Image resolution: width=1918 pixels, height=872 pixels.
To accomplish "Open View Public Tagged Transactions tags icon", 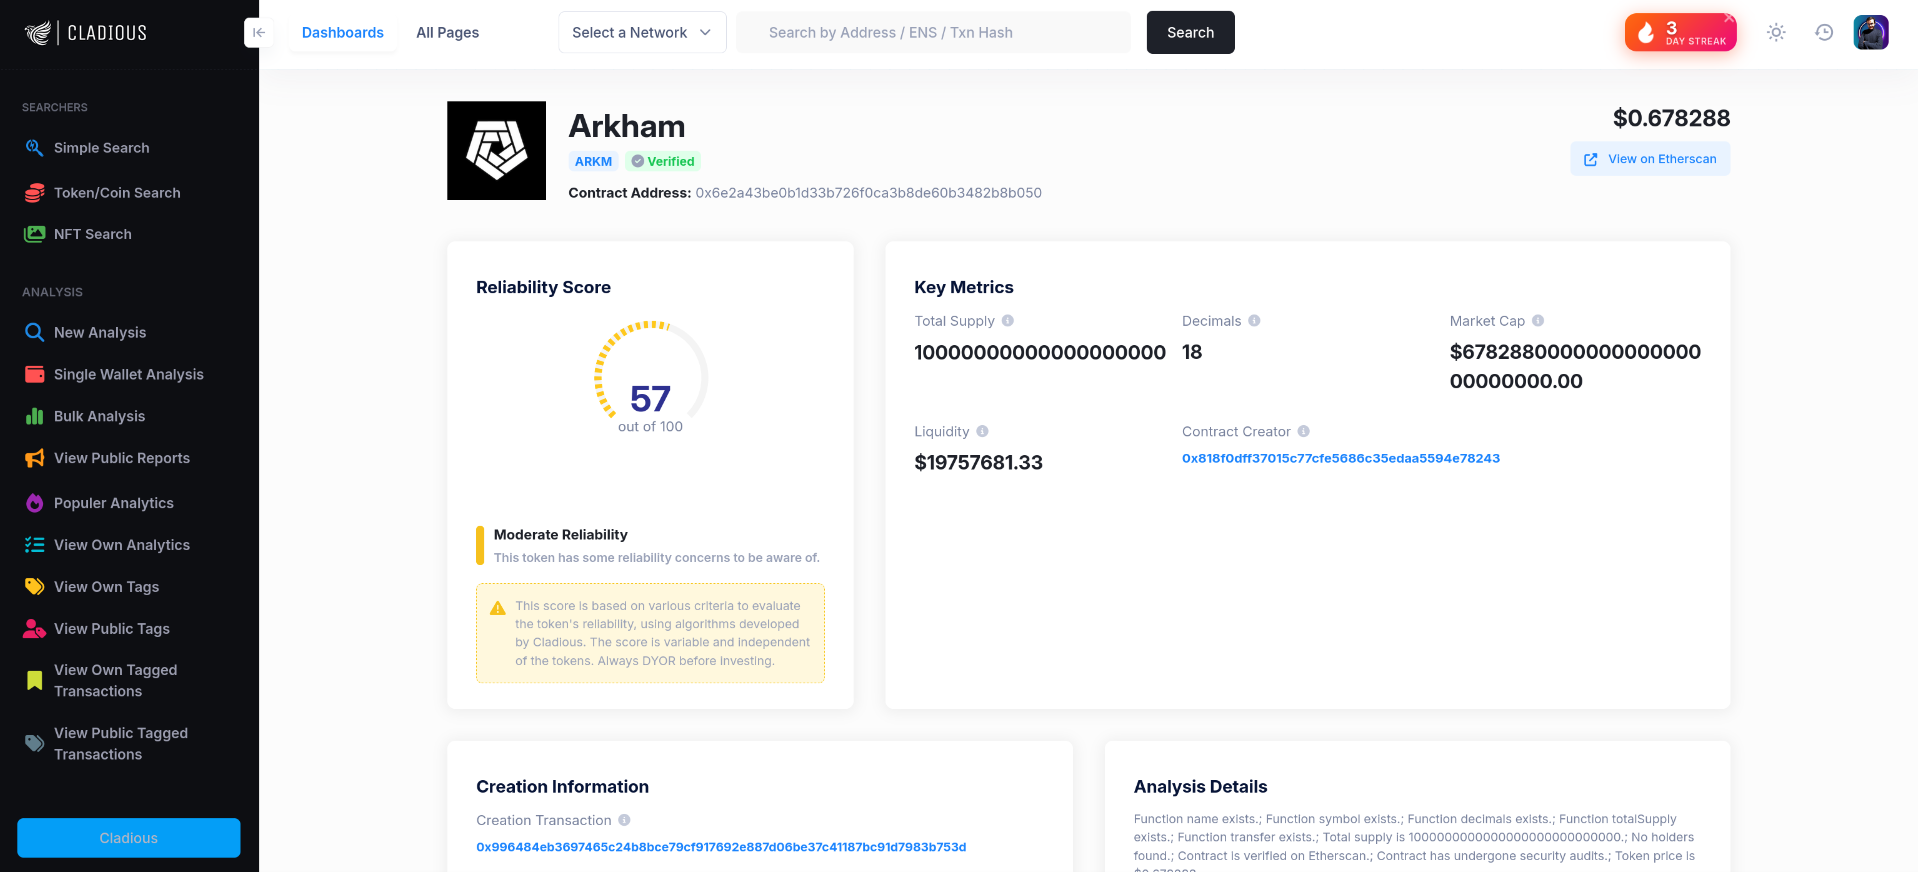I will [34, 744].
